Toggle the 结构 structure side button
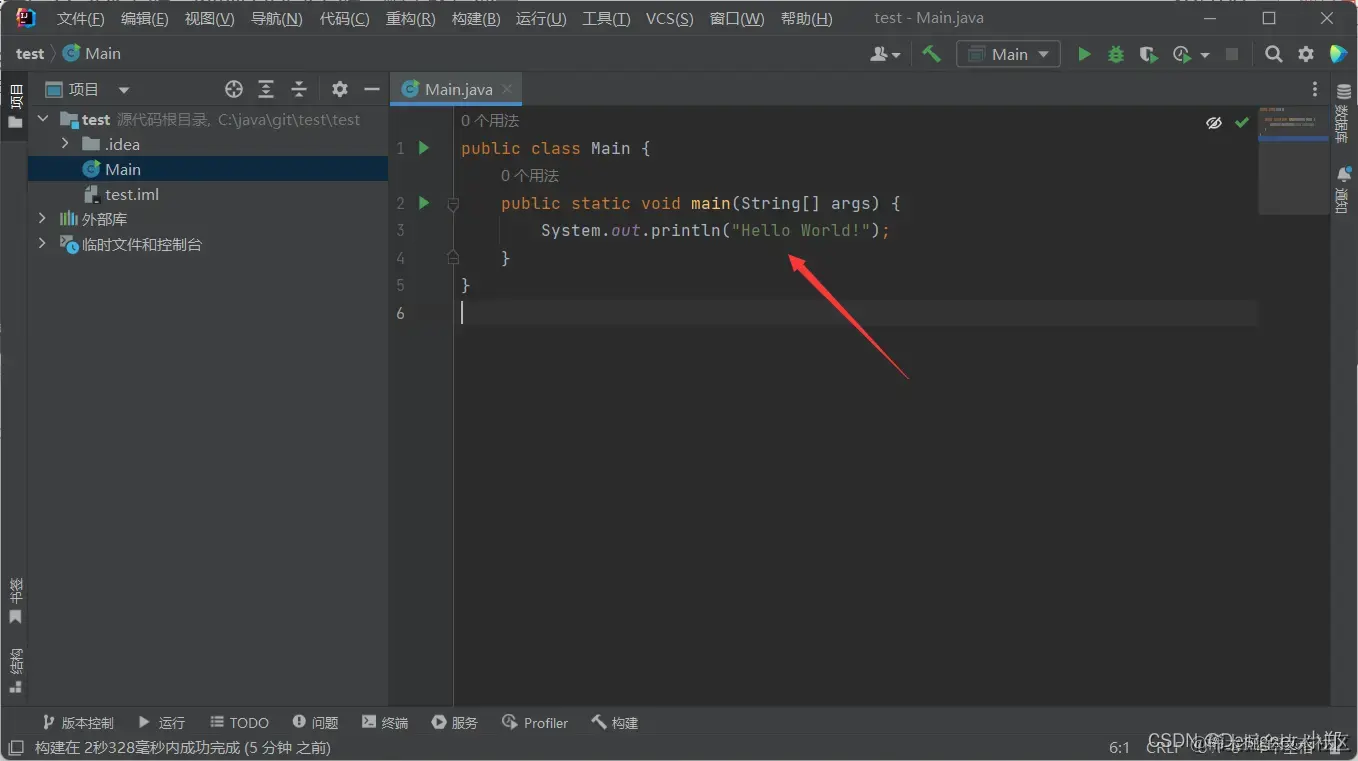Image resolution: width=1358 pixels, height=761 pixels. 15,671
